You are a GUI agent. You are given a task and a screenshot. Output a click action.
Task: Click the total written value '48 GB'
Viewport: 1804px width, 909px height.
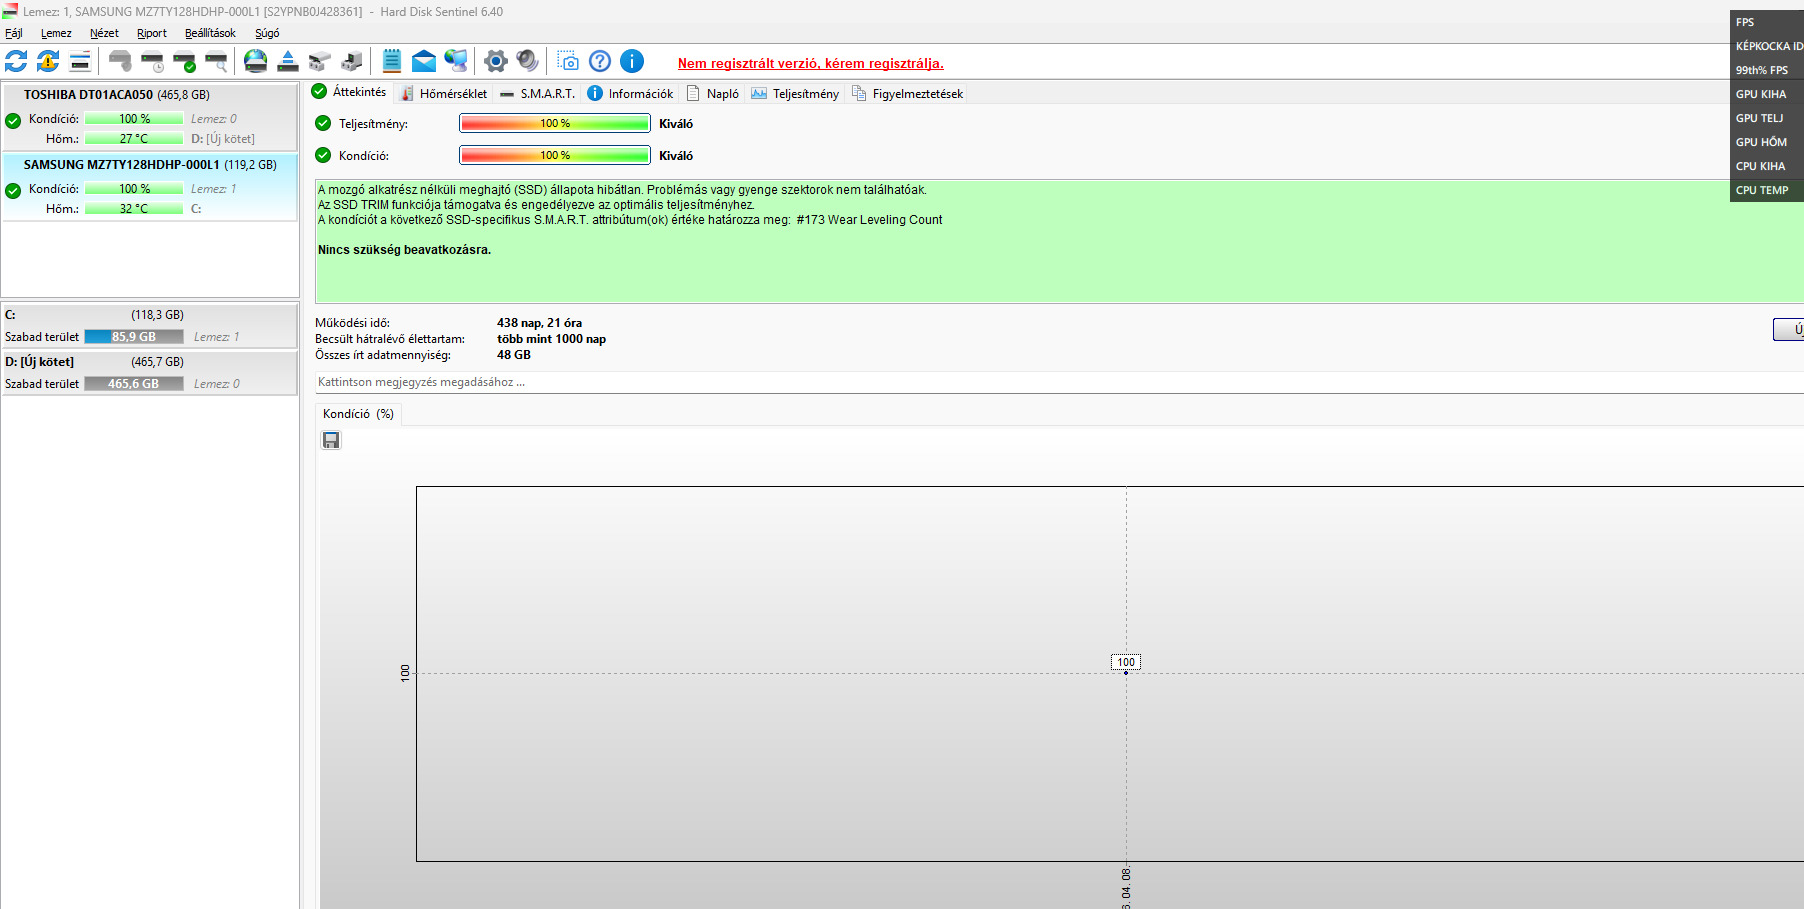pyautogui.click(x=514, y=355)
